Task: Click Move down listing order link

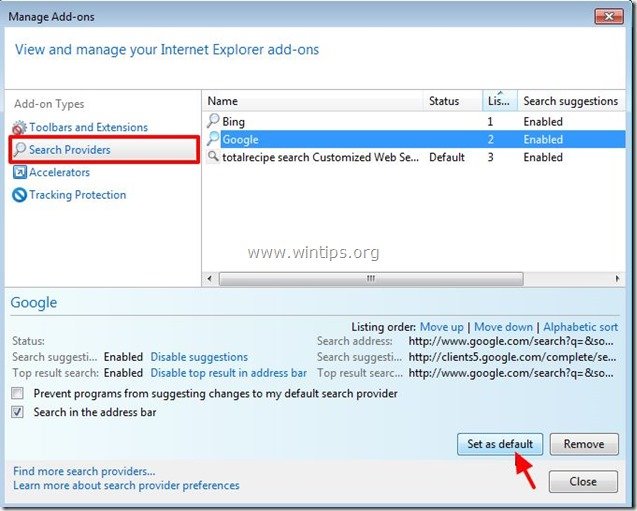Action: [503, 327]
